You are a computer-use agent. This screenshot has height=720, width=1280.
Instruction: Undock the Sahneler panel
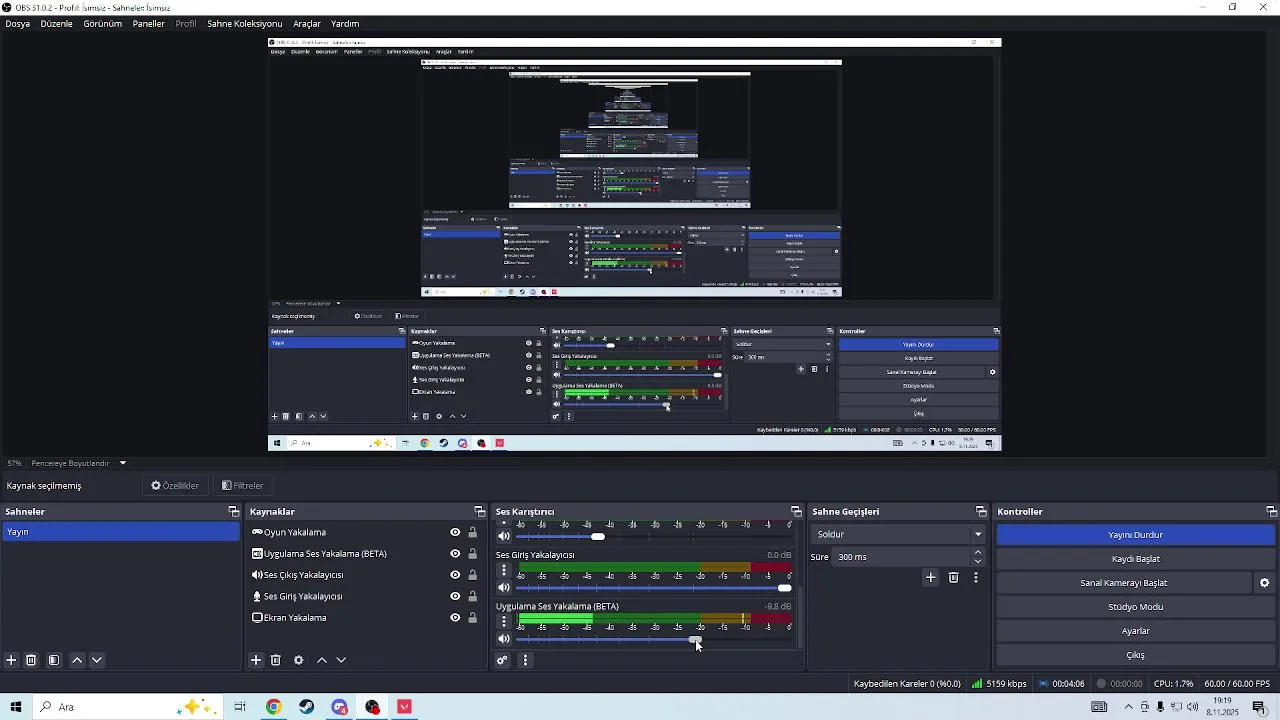(x=234, y=512)
